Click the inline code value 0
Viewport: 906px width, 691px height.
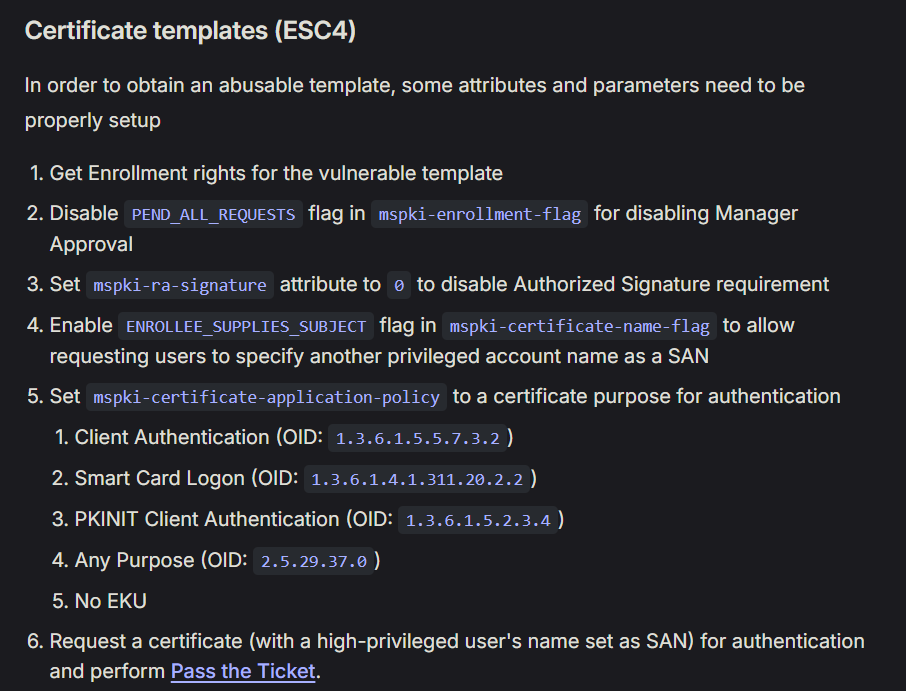click(399, 285)
